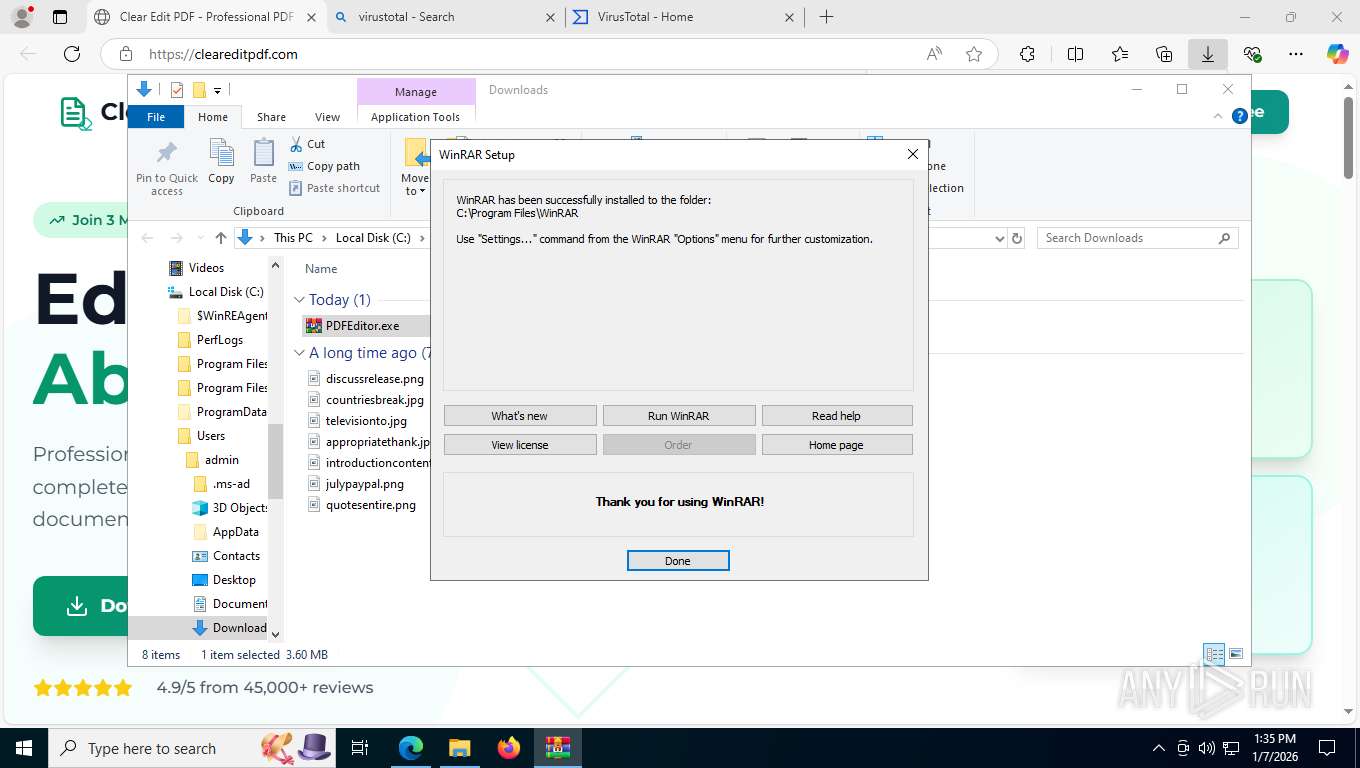Click the New folder quick access icon
Viewport: 1360px width, 768px height.
click(199, 90)
